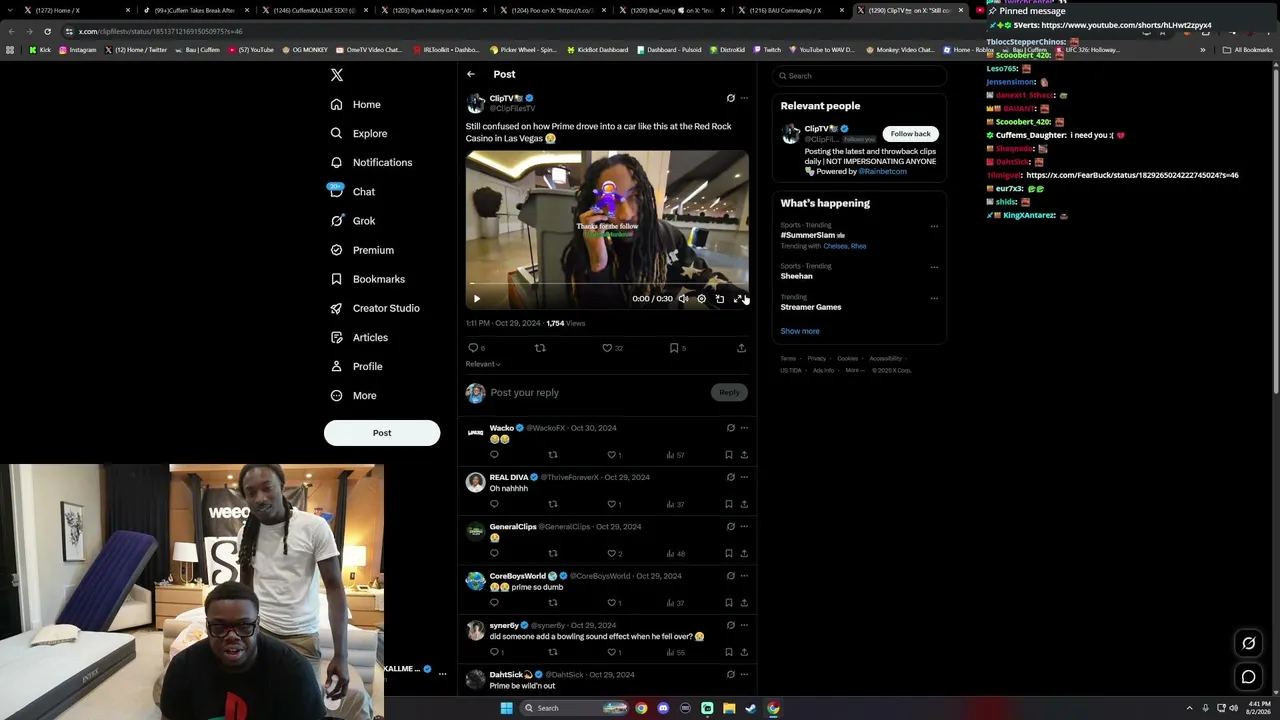Open the Creator Studio sidebar icon
The height and width of the screenshot is (720, 1280).
(x=336, y=308)
